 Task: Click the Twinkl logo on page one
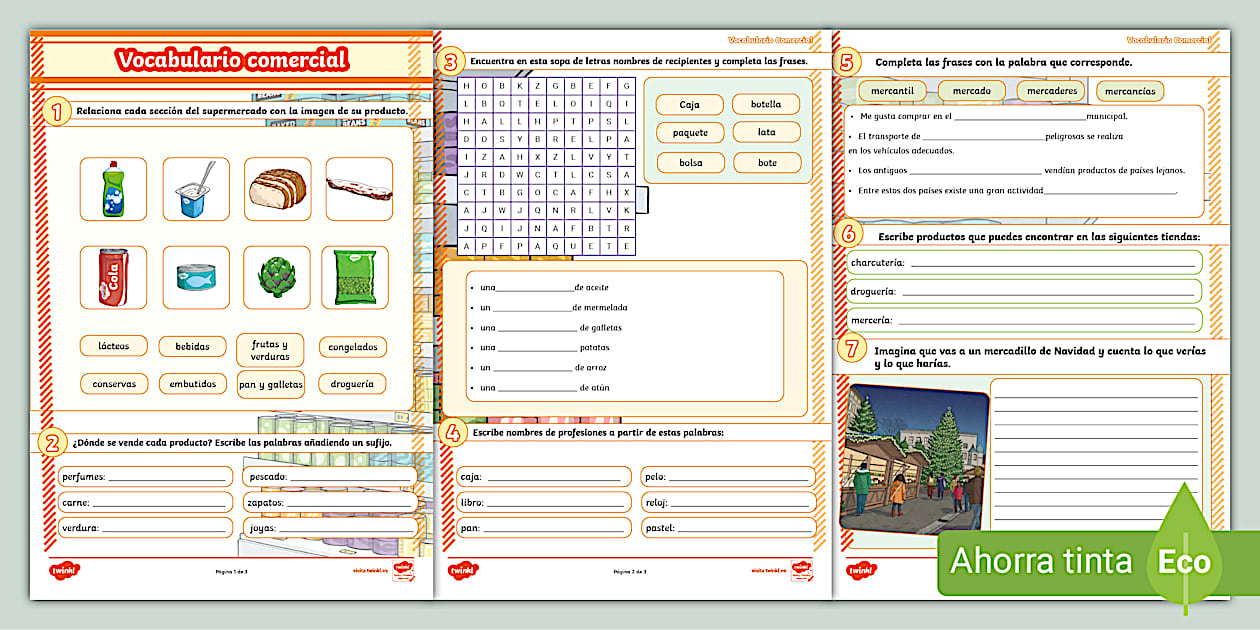[64, 571]
